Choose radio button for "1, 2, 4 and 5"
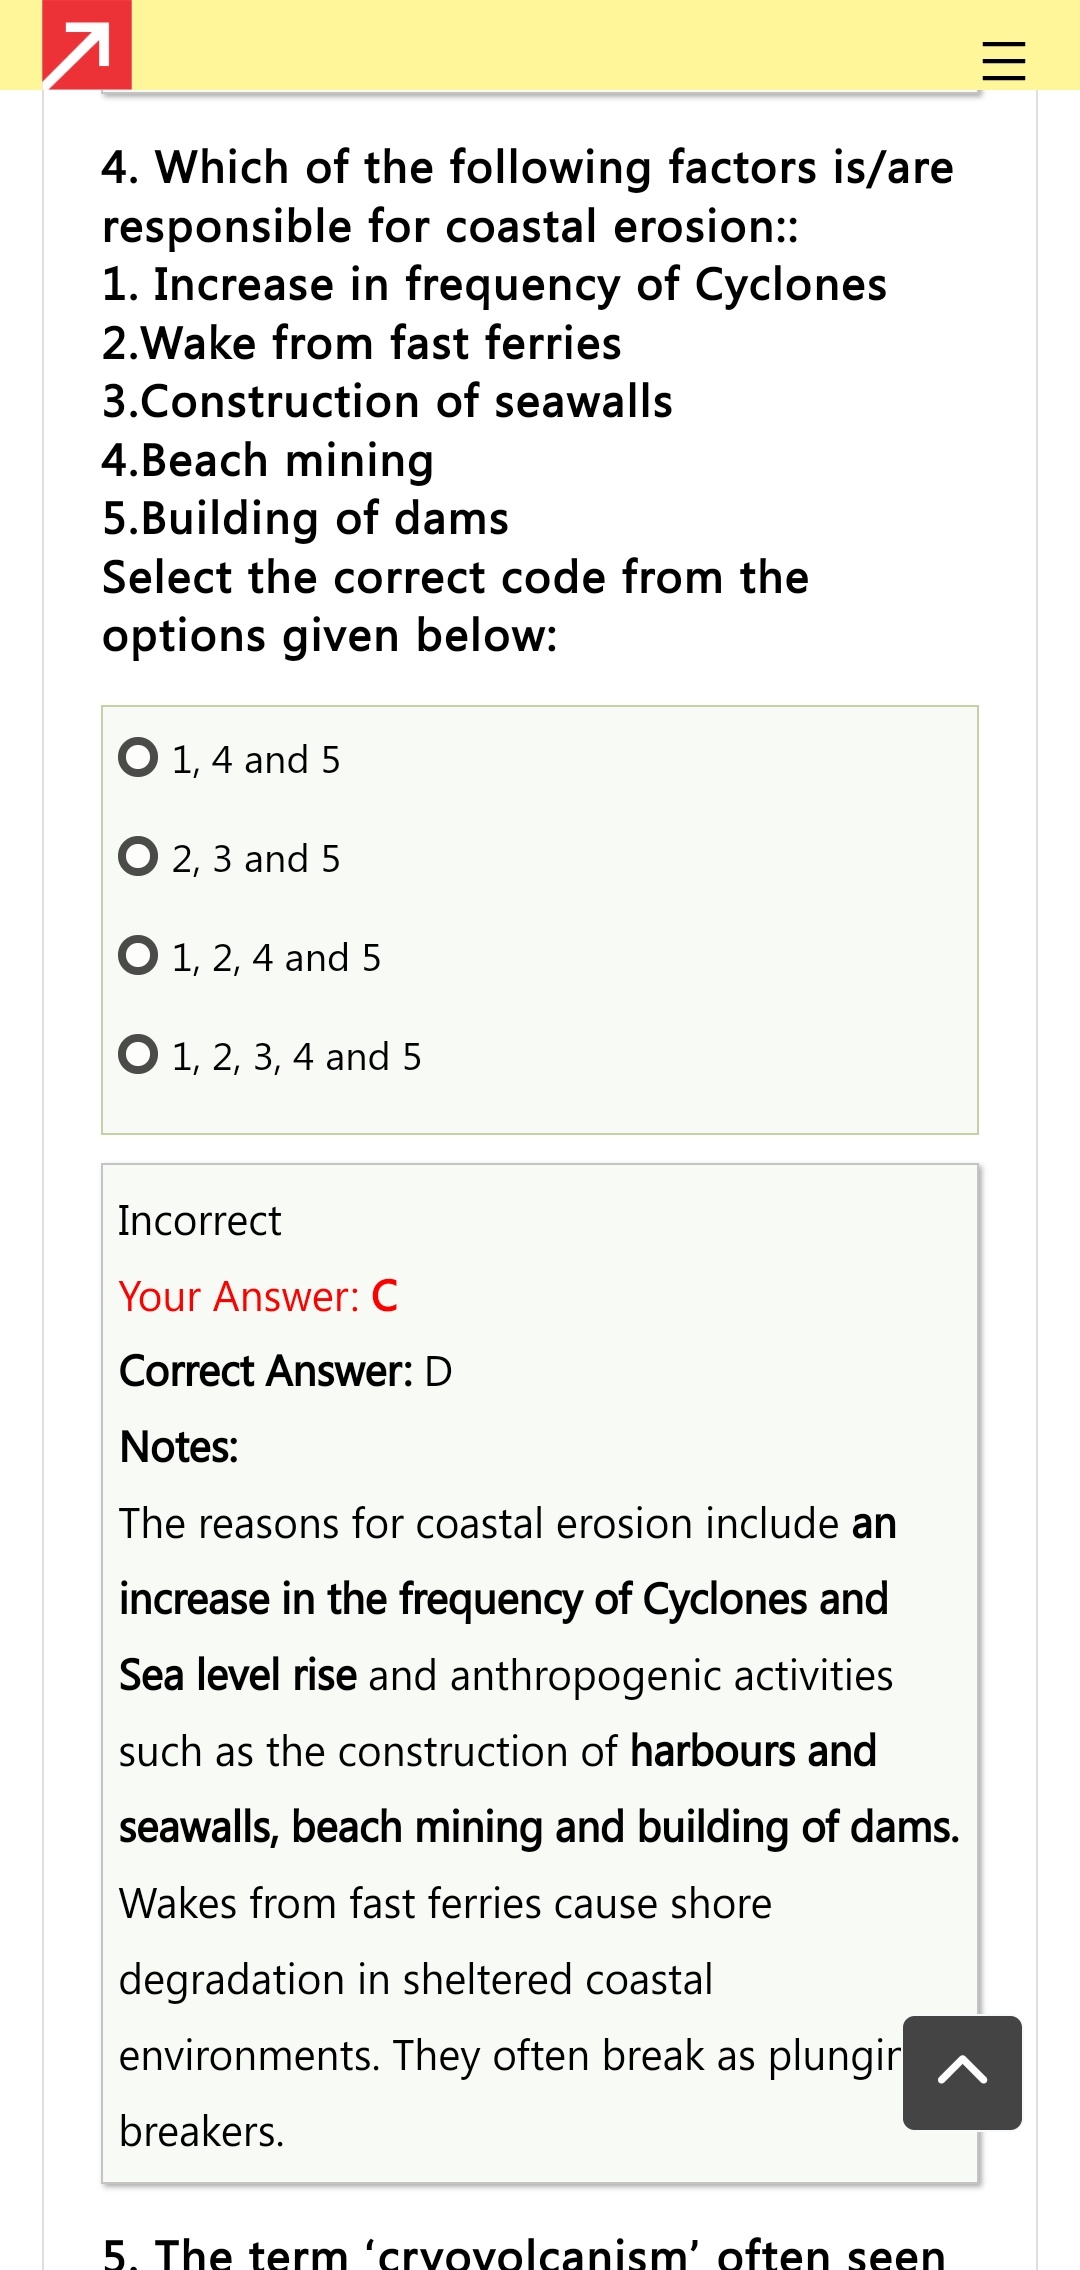This screenshot has width=1080, height=2270. click(x=138, y=956)
